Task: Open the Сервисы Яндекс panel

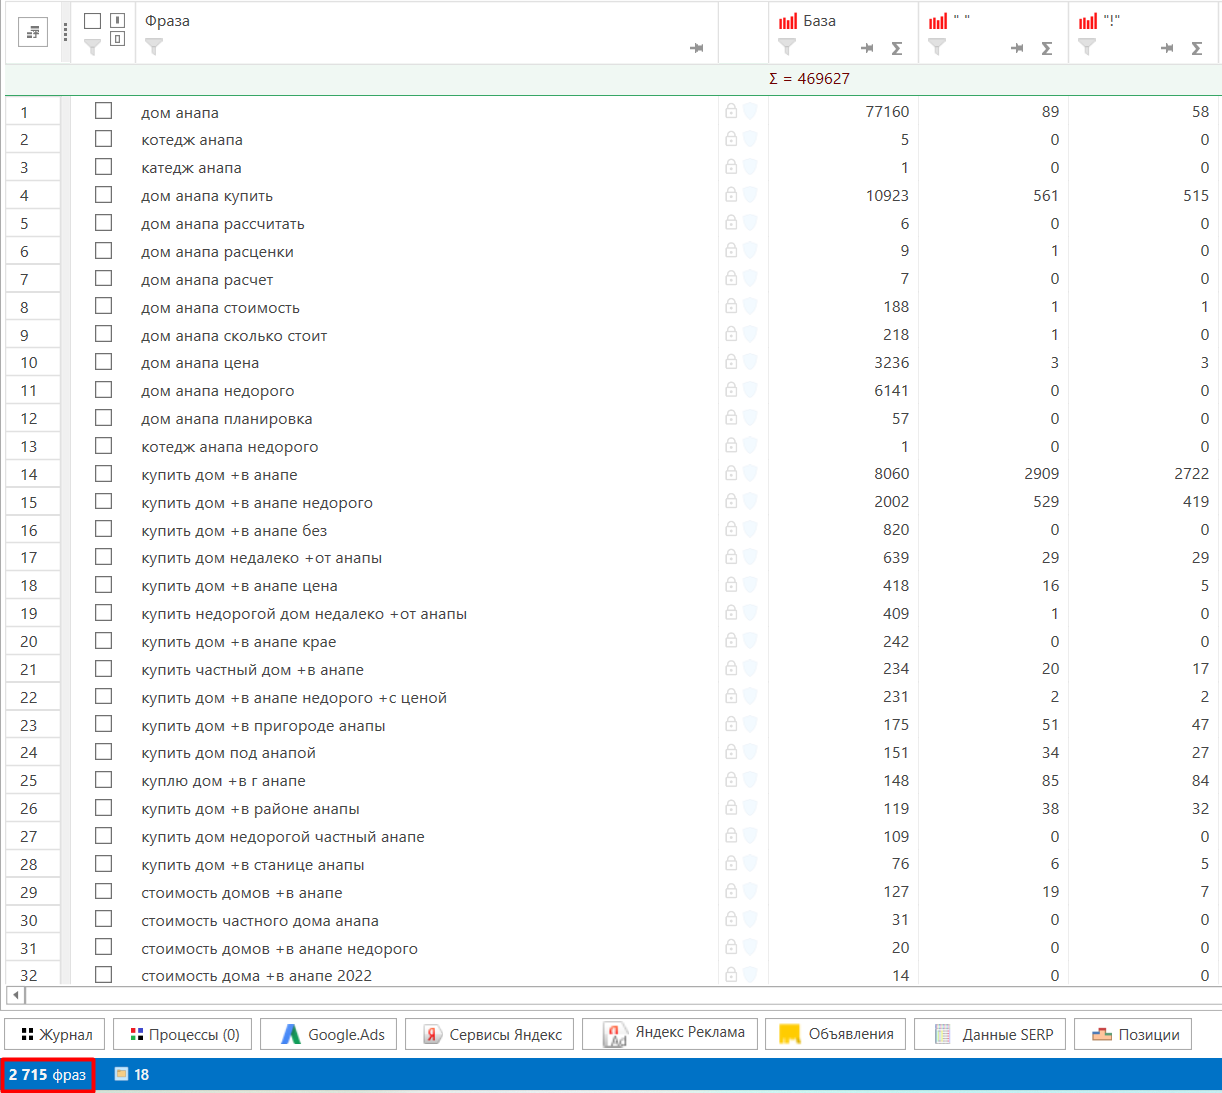Action: point(492,1034)
